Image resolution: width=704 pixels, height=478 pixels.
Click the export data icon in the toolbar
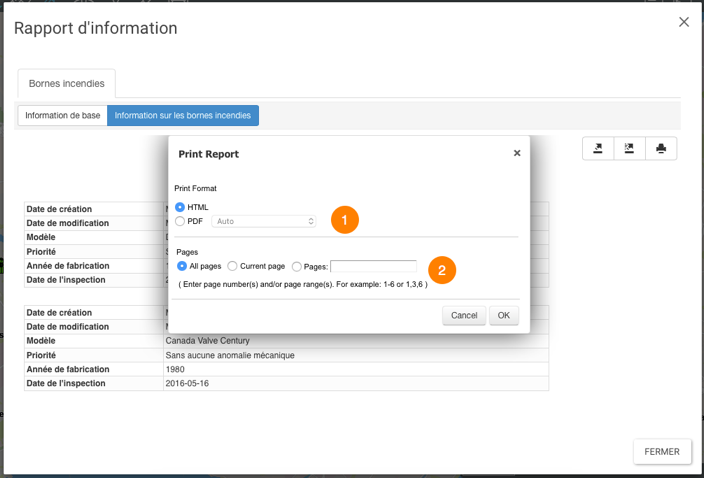[x=629, y=149]
